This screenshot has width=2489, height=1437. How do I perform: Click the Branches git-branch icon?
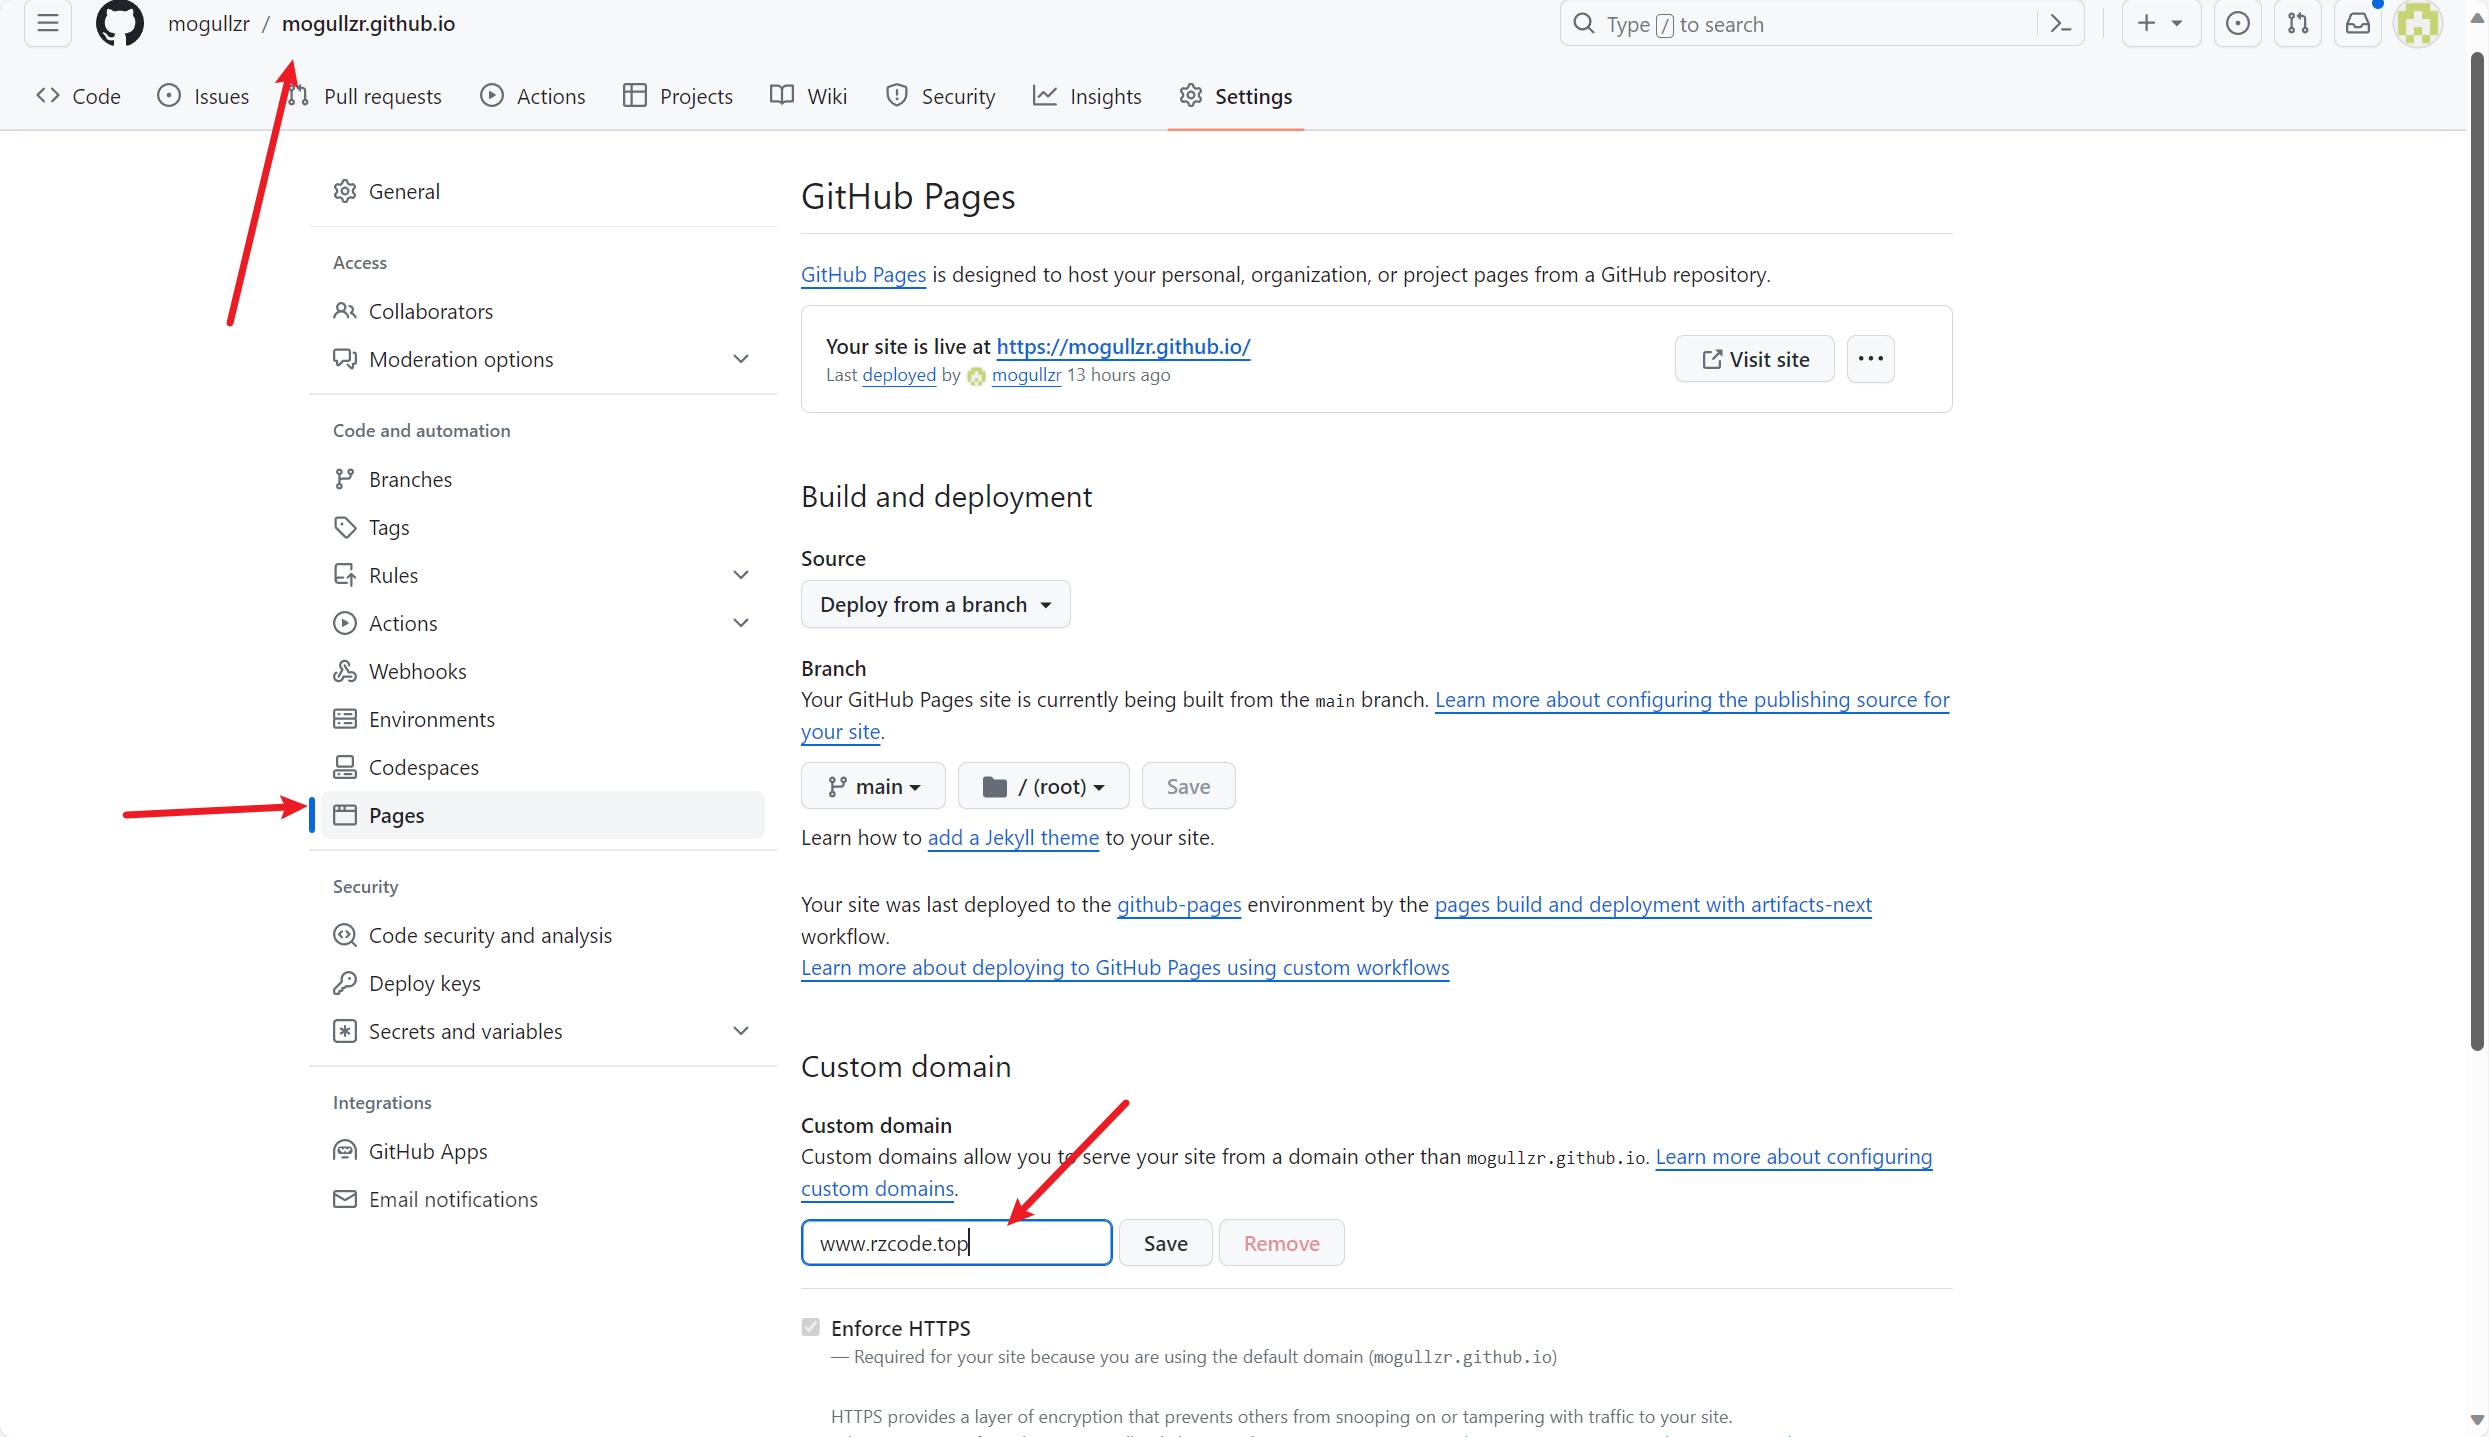[x=345, y=479]
